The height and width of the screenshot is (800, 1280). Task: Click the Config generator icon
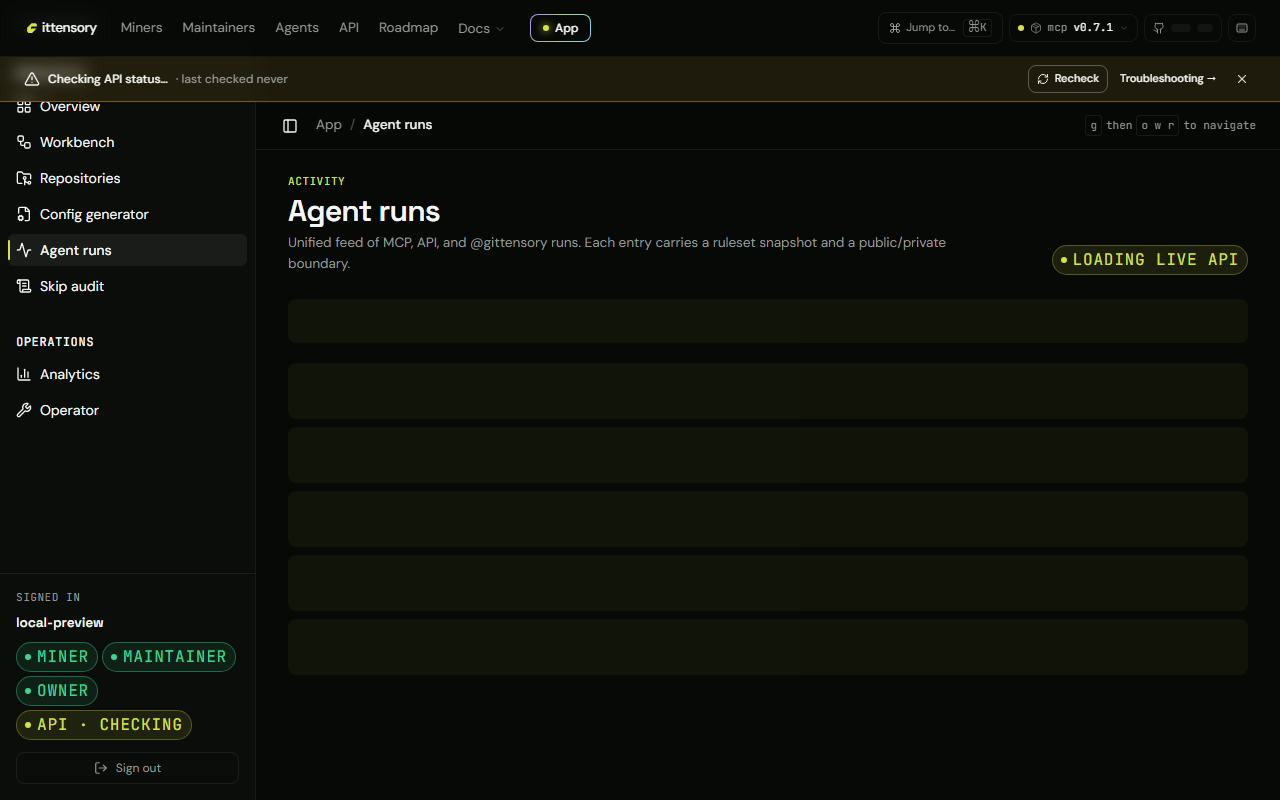(24, 214)
